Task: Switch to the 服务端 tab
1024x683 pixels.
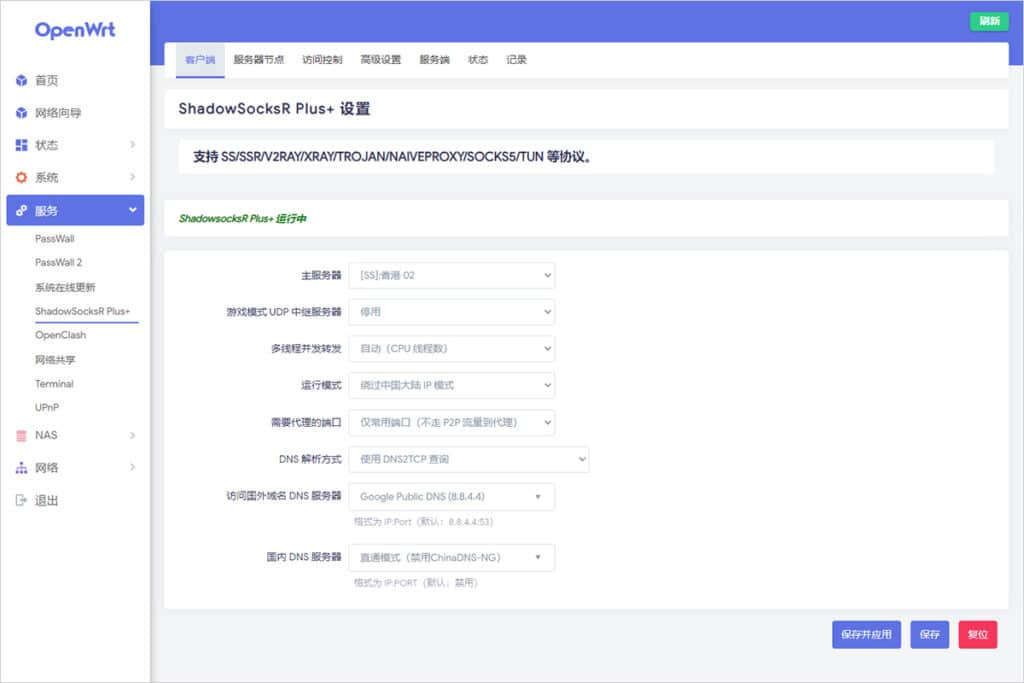Action: tap(434, 60)
